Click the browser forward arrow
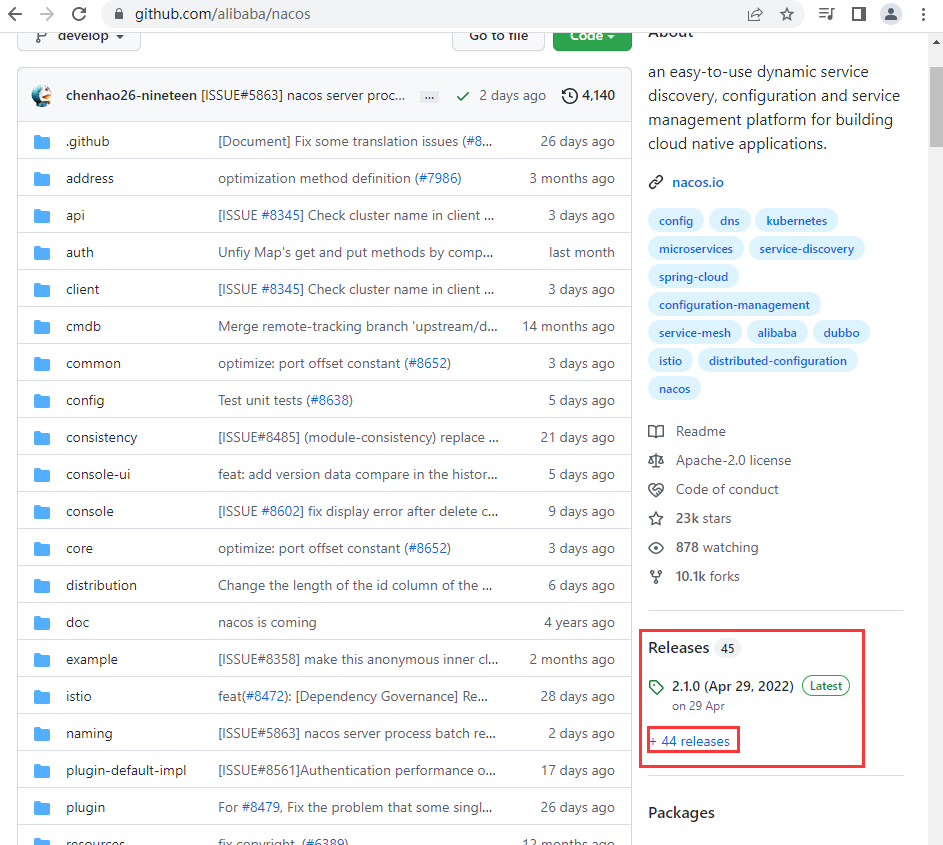 [47, 14]
